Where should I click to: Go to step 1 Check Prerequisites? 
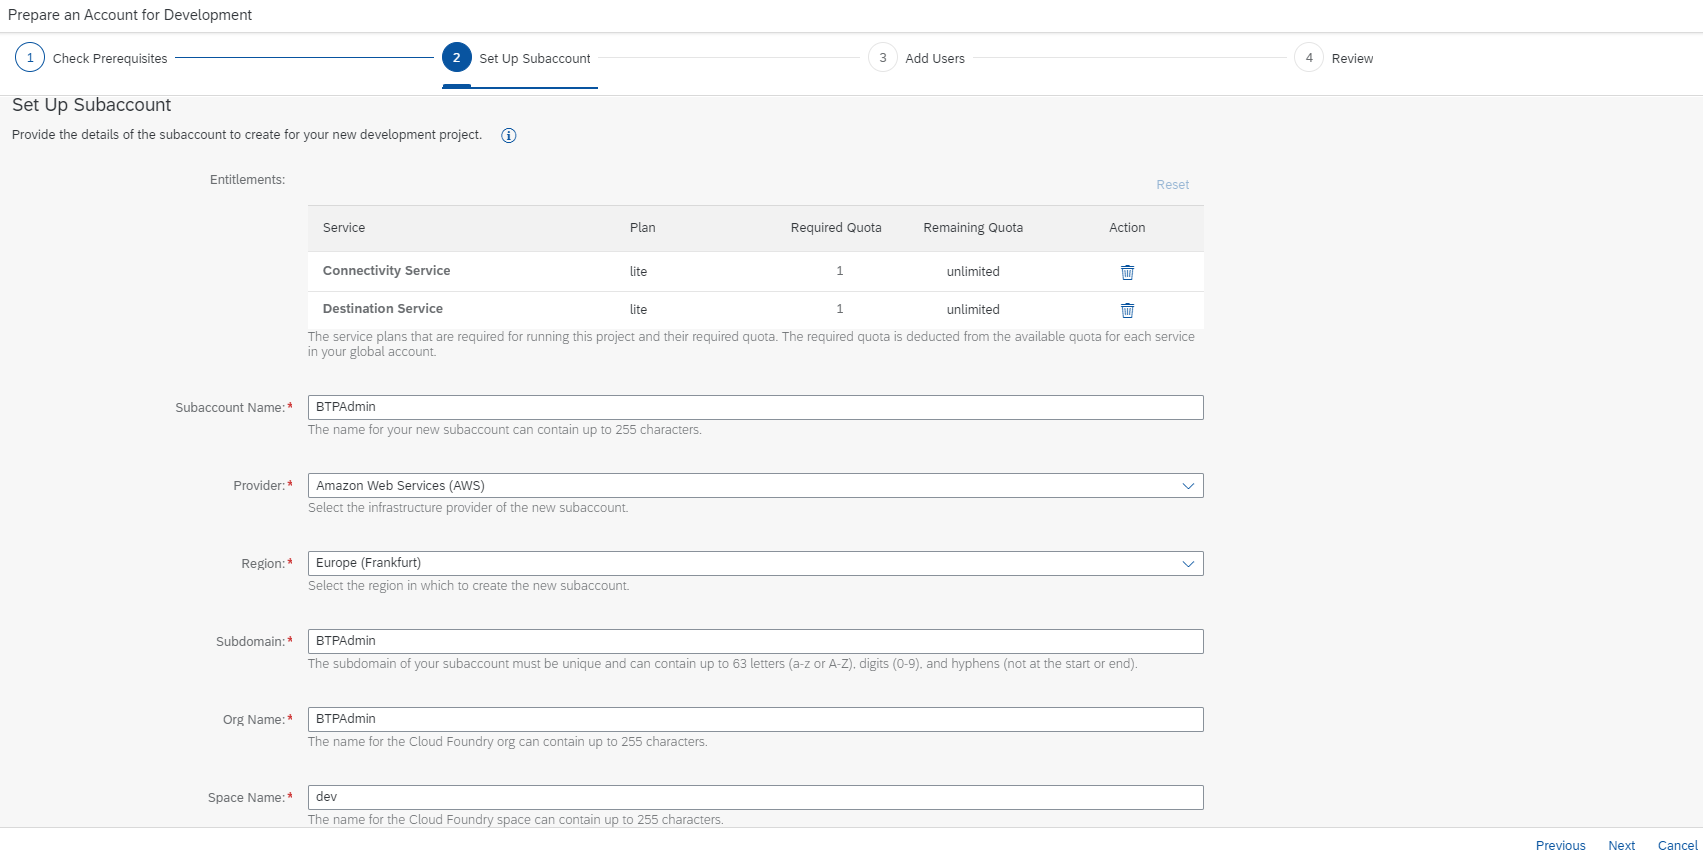[x=31, y=58]
